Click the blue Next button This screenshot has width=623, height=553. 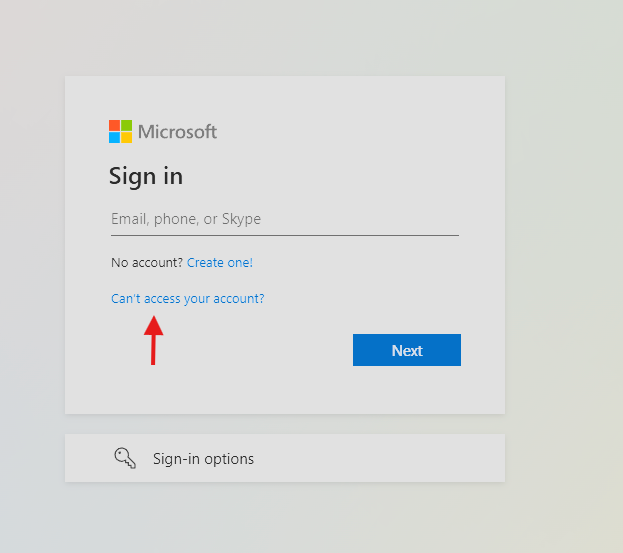point(407,350)
